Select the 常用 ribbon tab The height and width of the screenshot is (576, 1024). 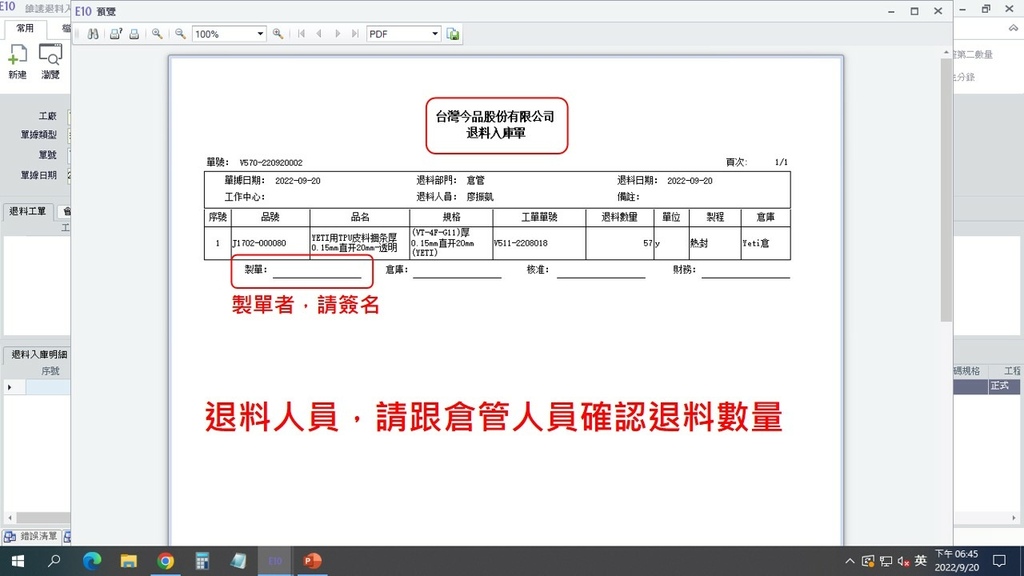click(25, 28)
